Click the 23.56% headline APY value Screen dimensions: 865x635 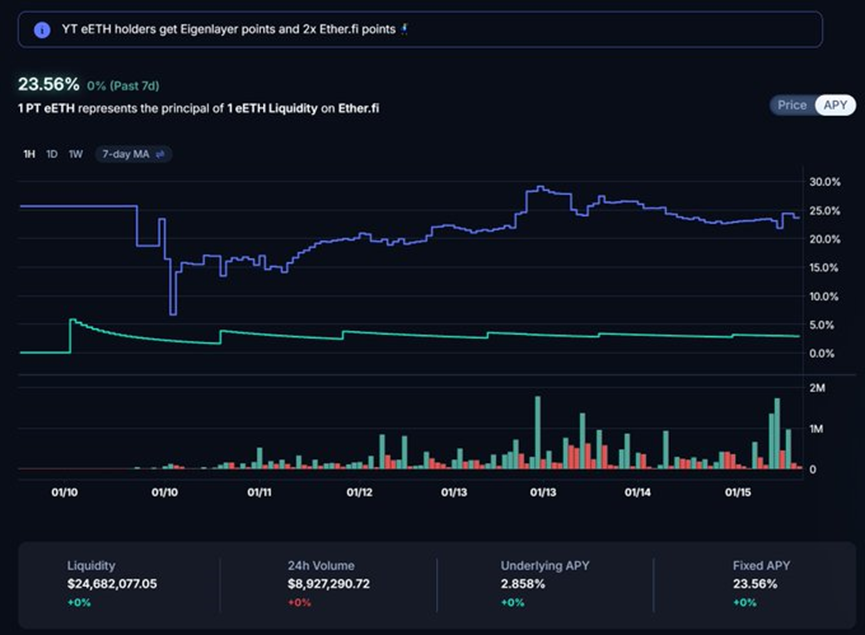[48, 84]
